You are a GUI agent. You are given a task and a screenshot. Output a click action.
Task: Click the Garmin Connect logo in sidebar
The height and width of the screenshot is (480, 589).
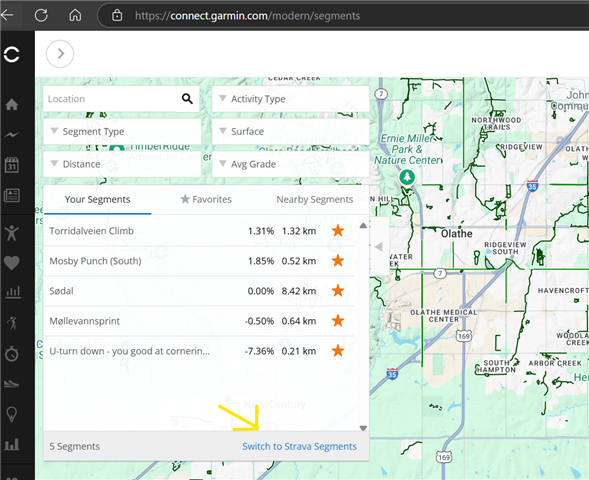[12, 54]
